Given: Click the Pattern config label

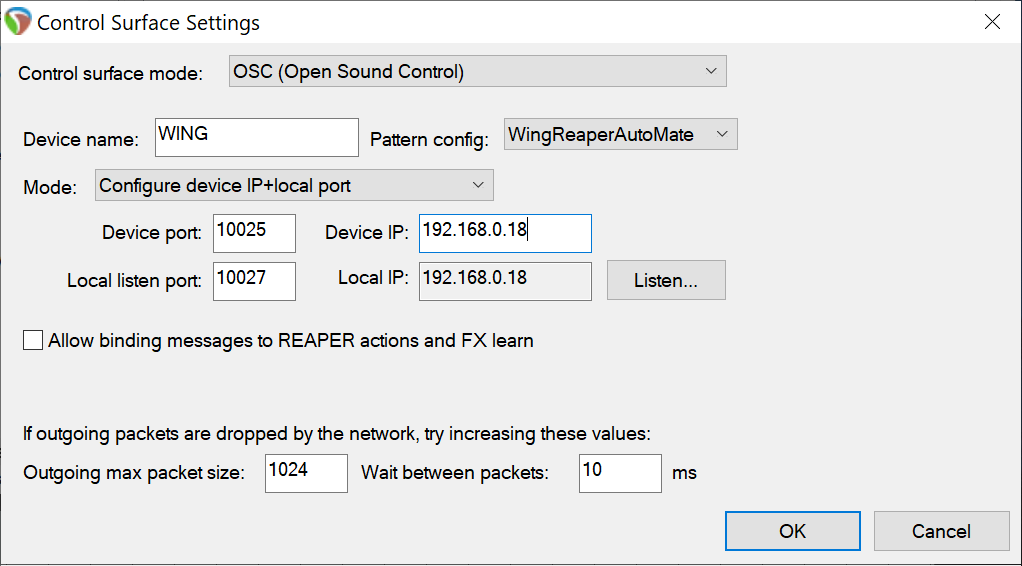Looking at the screenshot, I should coord(430,140).
